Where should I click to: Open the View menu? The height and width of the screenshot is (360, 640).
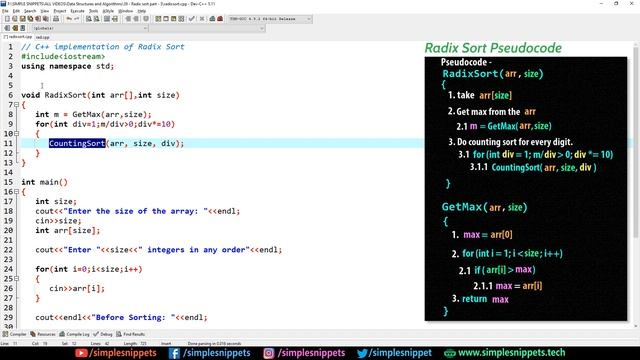point(45,11)
